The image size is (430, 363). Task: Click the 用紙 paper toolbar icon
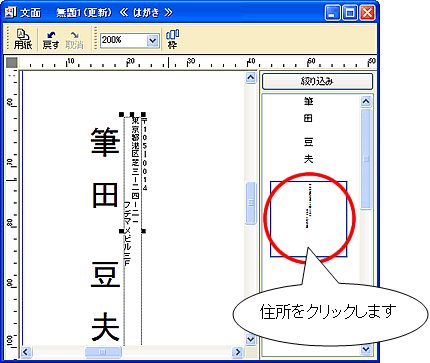[x=23, y=39]
